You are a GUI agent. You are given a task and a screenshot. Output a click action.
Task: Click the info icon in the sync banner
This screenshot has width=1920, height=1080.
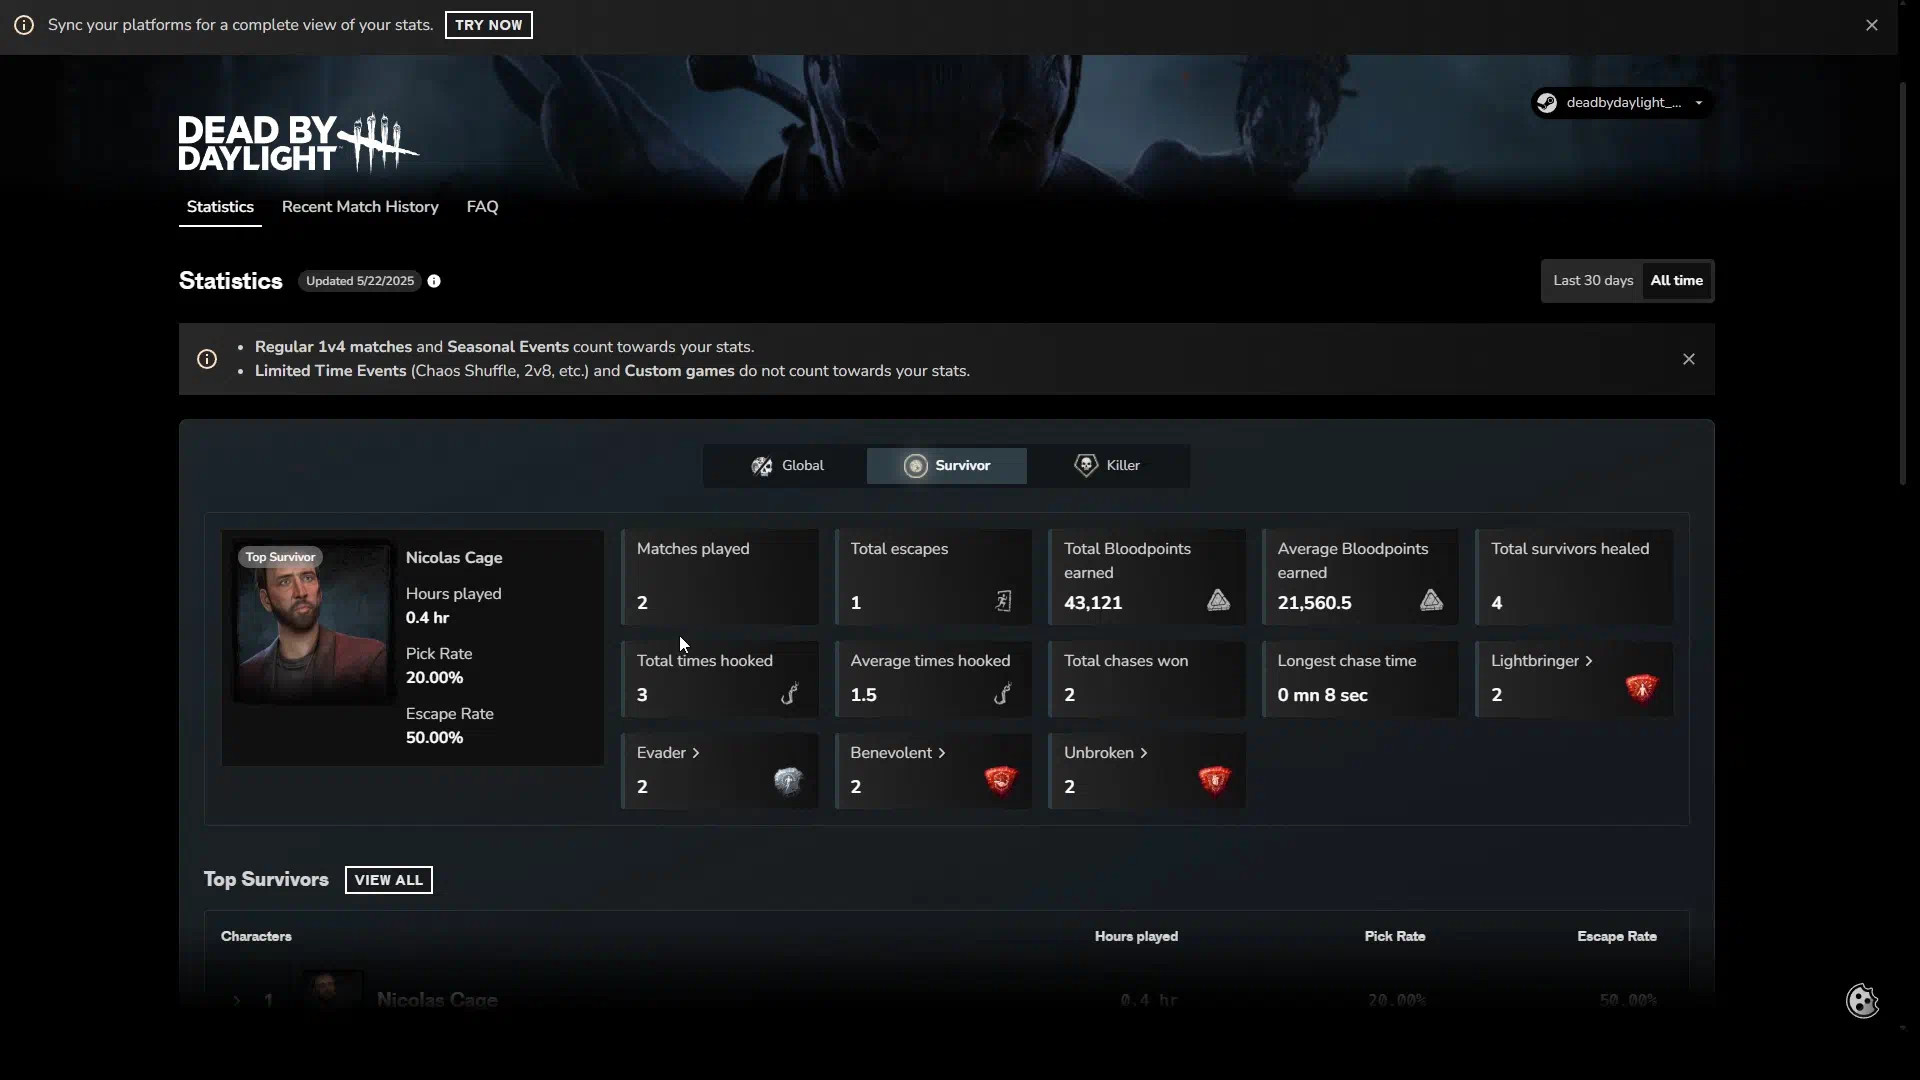pyautogui.click(x=23, y=25)
